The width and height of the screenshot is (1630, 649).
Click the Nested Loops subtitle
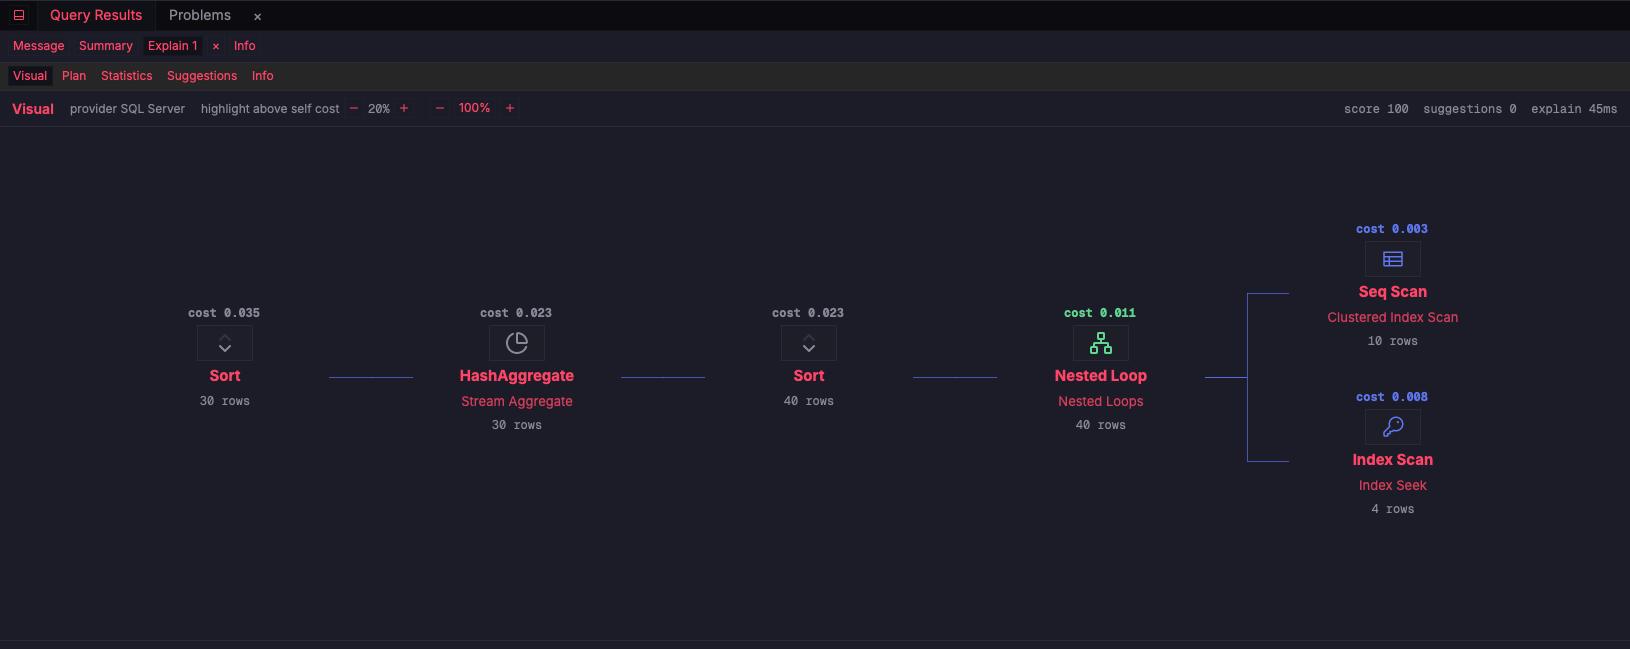[x=1101, y=401]
